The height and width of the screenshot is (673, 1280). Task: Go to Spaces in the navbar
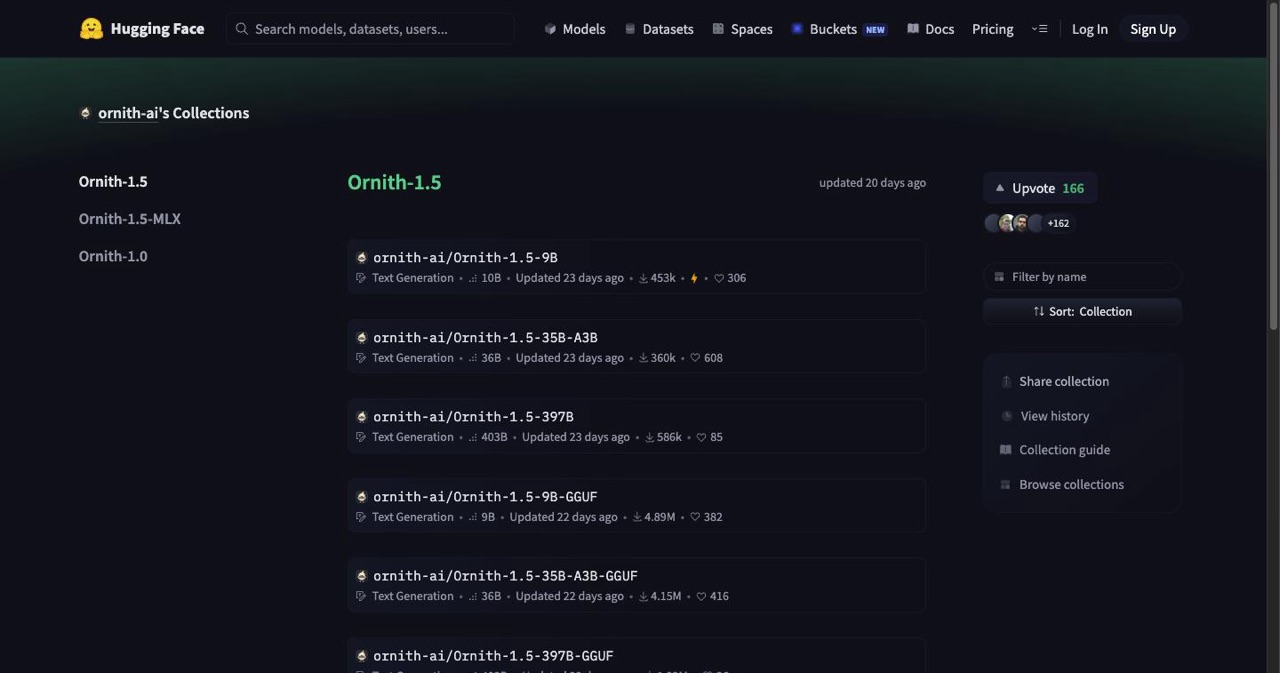pyautogui.click(x=742, y=29)
